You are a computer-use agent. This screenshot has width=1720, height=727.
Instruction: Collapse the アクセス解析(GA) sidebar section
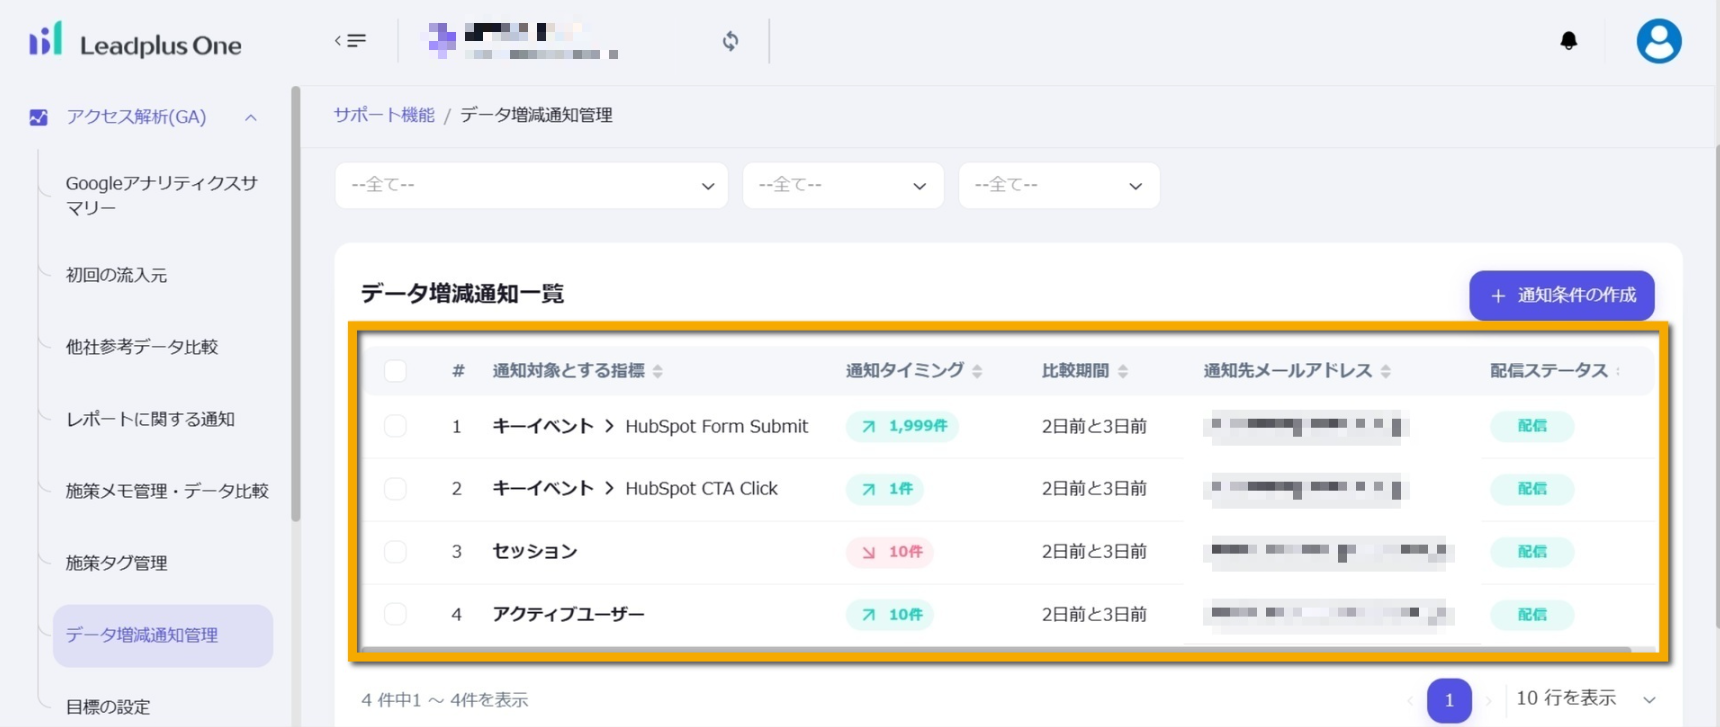[x=251, y=118]
